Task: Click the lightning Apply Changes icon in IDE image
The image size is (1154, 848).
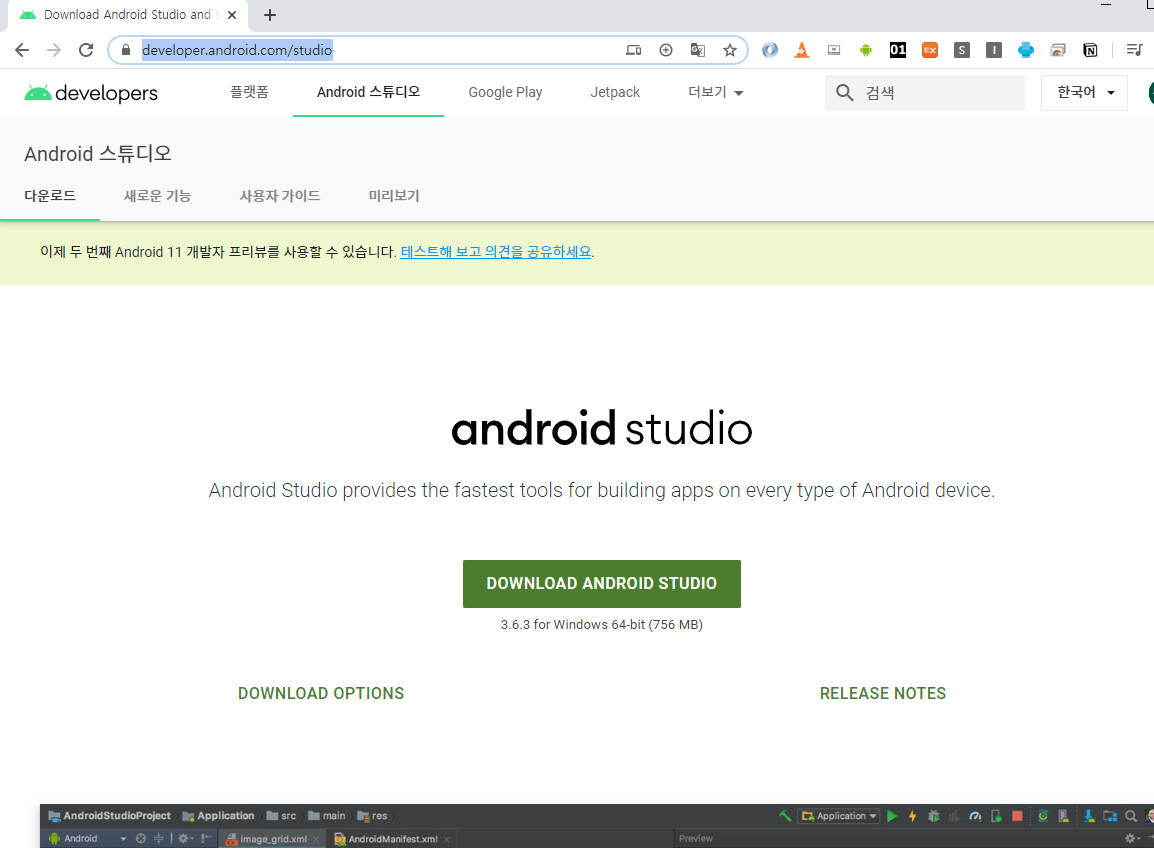Action: (x=913, y=816)
